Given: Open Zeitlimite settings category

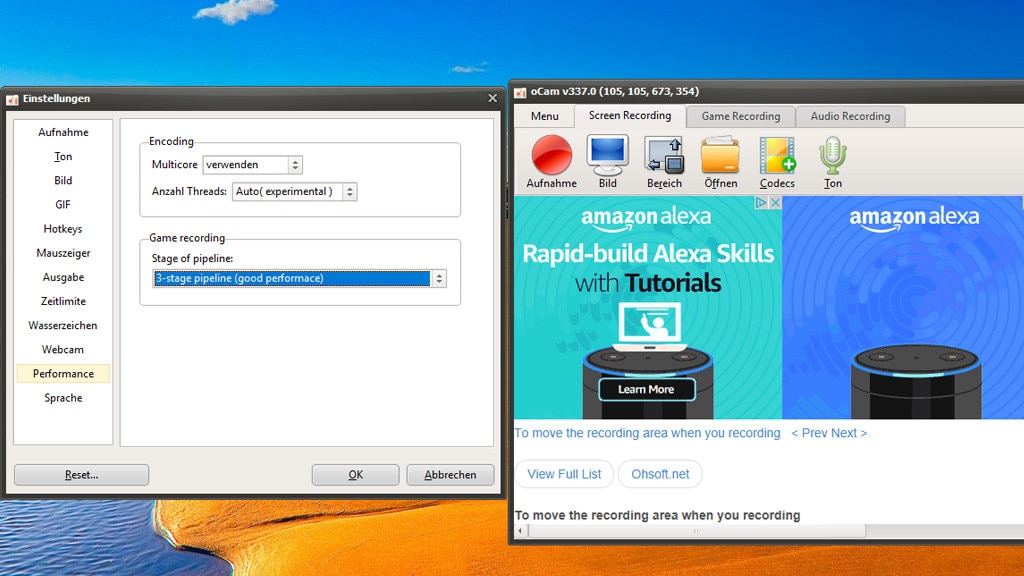Looking at the screenshot, I should point(63,302).
